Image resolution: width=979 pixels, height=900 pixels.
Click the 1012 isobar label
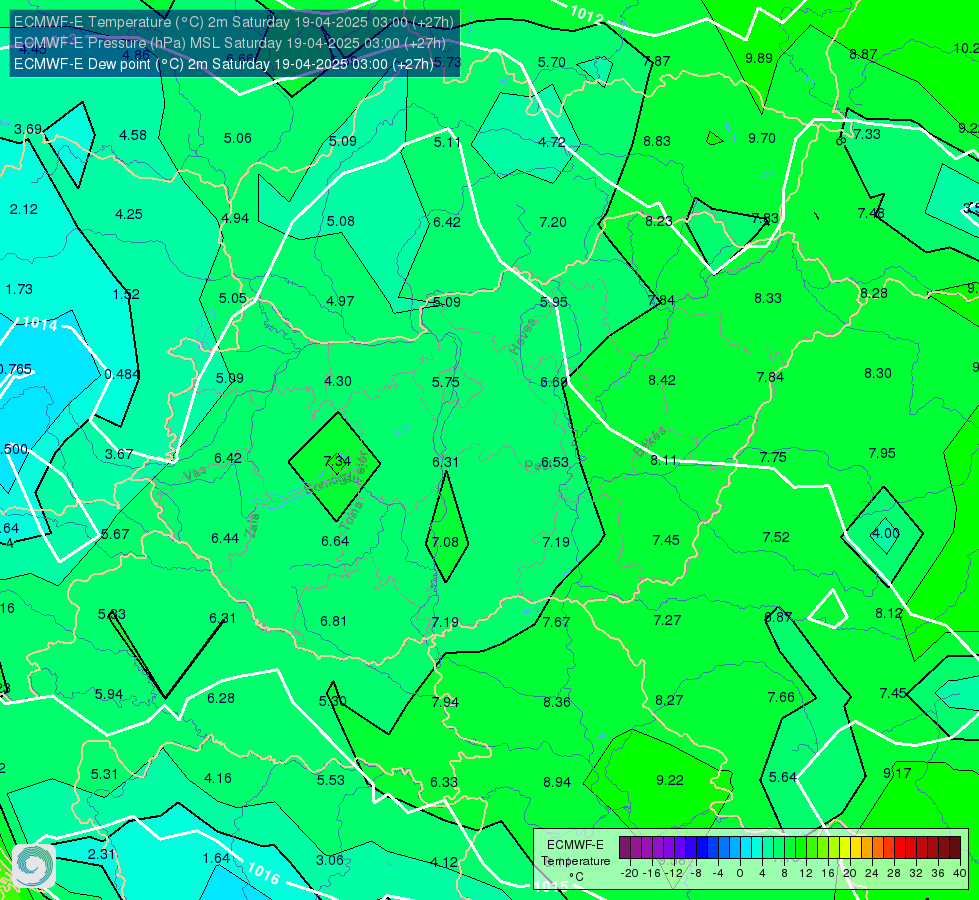(586, 14)
